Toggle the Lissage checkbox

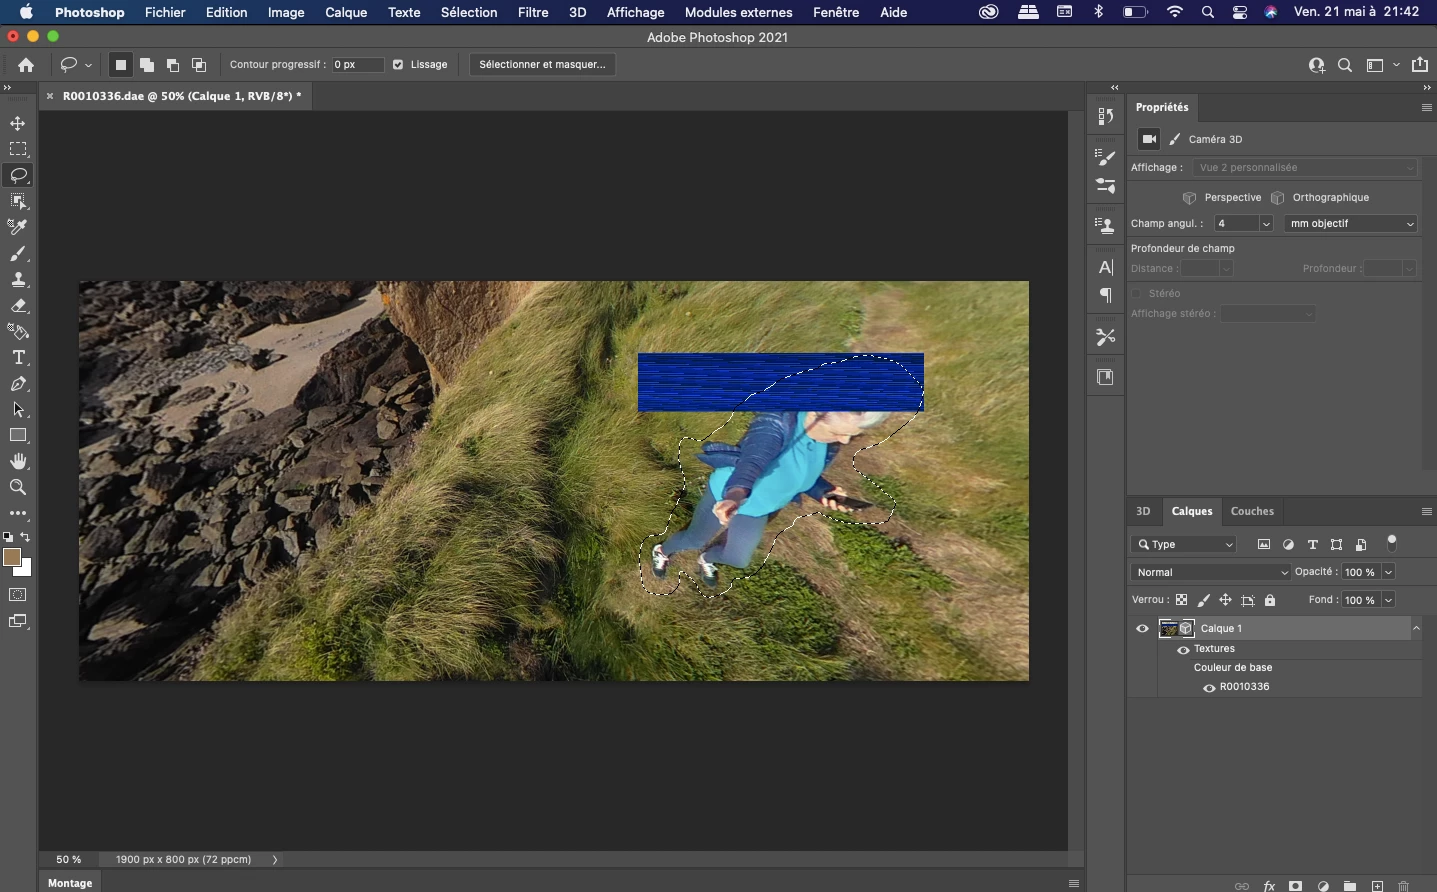pos(398,65)
